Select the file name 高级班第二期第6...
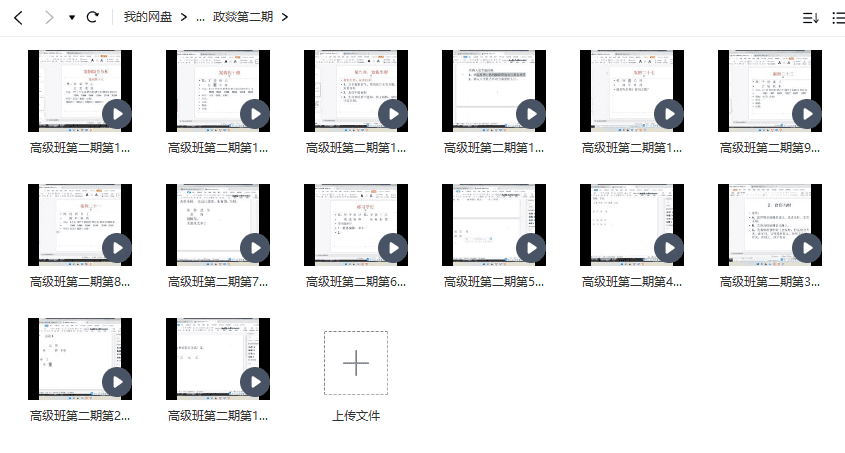Image resolution: width=845 pixels, height=453 pixels. 356,282
